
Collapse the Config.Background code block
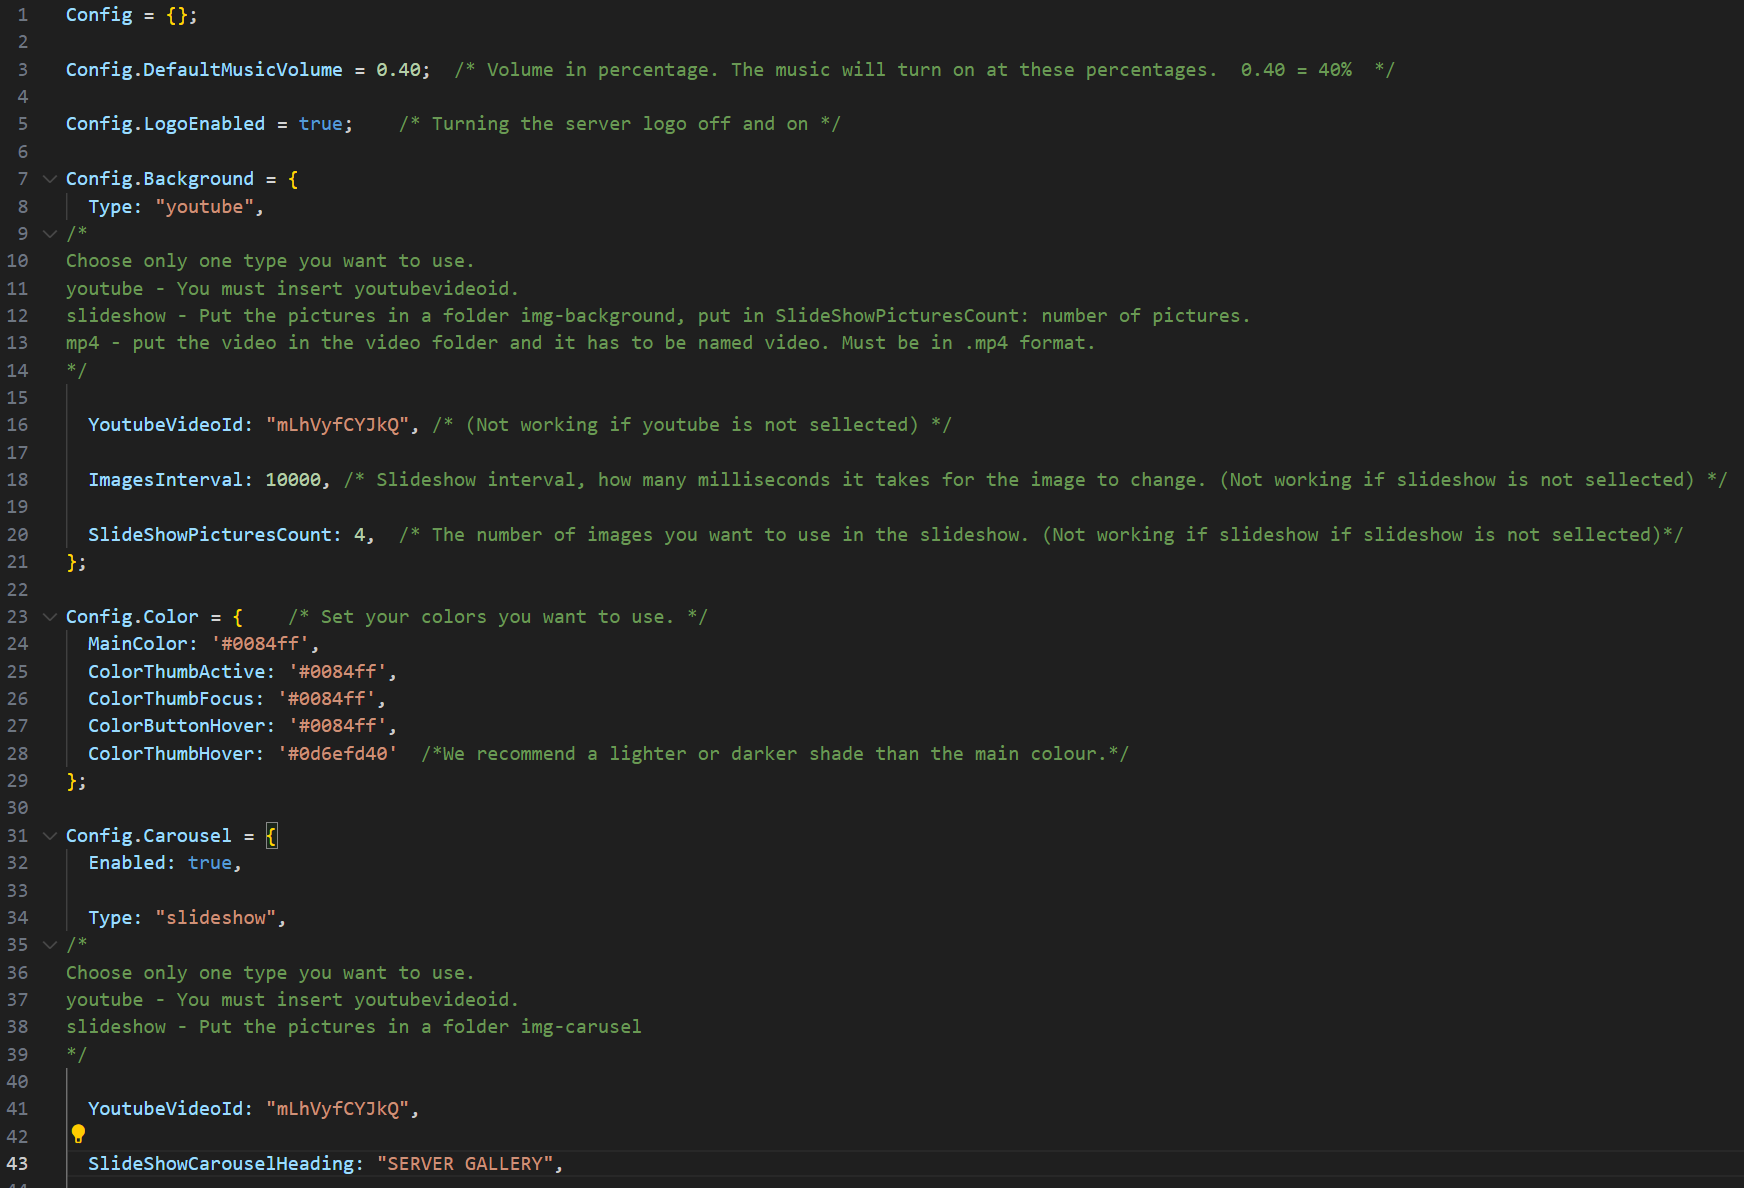pyautogui.click(x=50, y=178)
